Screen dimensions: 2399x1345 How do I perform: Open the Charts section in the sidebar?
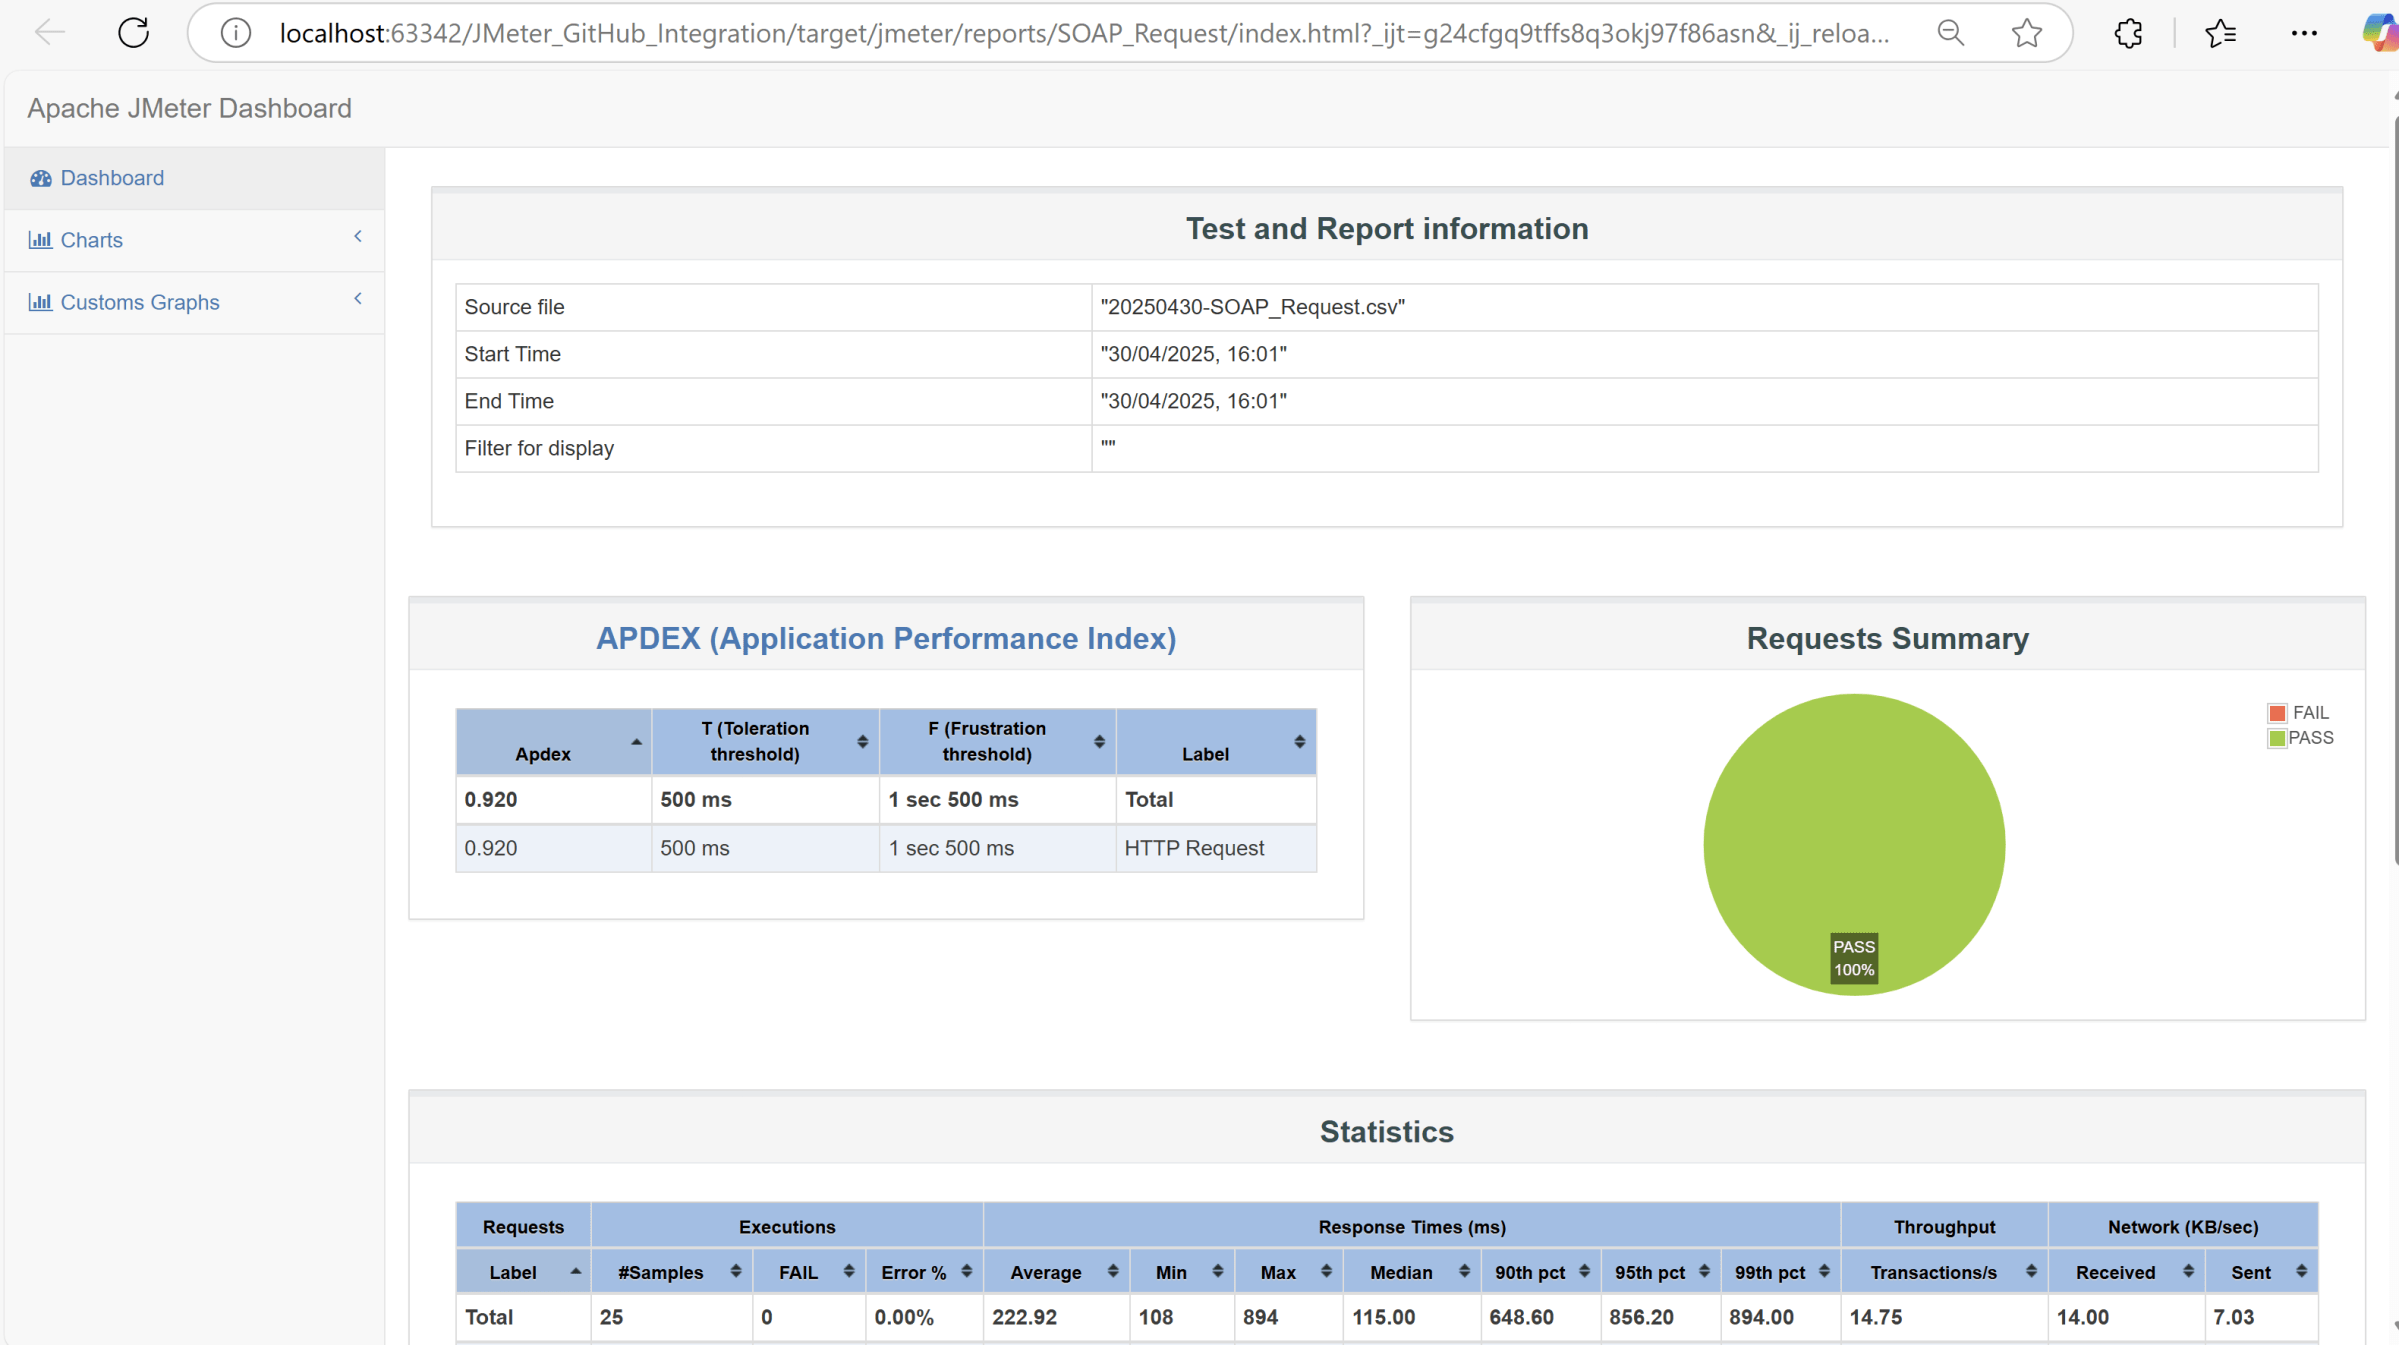[92, 240]
